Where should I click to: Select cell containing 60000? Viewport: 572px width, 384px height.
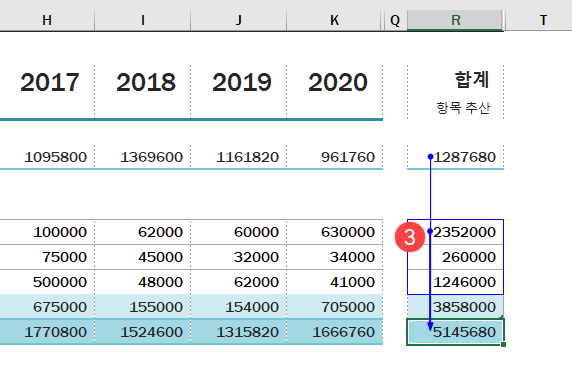tap(239, 232)
